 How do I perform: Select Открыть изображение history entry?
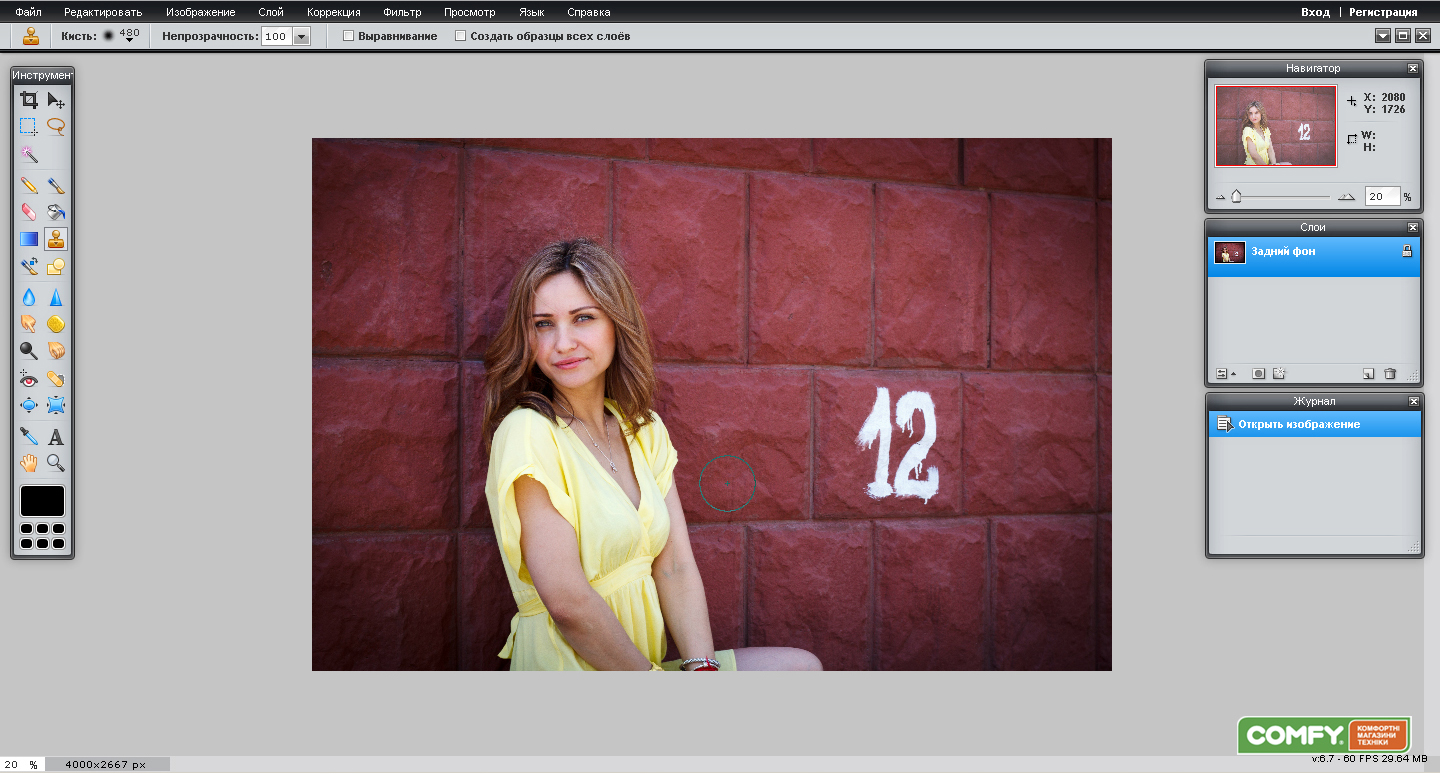tap(1315, 424)
